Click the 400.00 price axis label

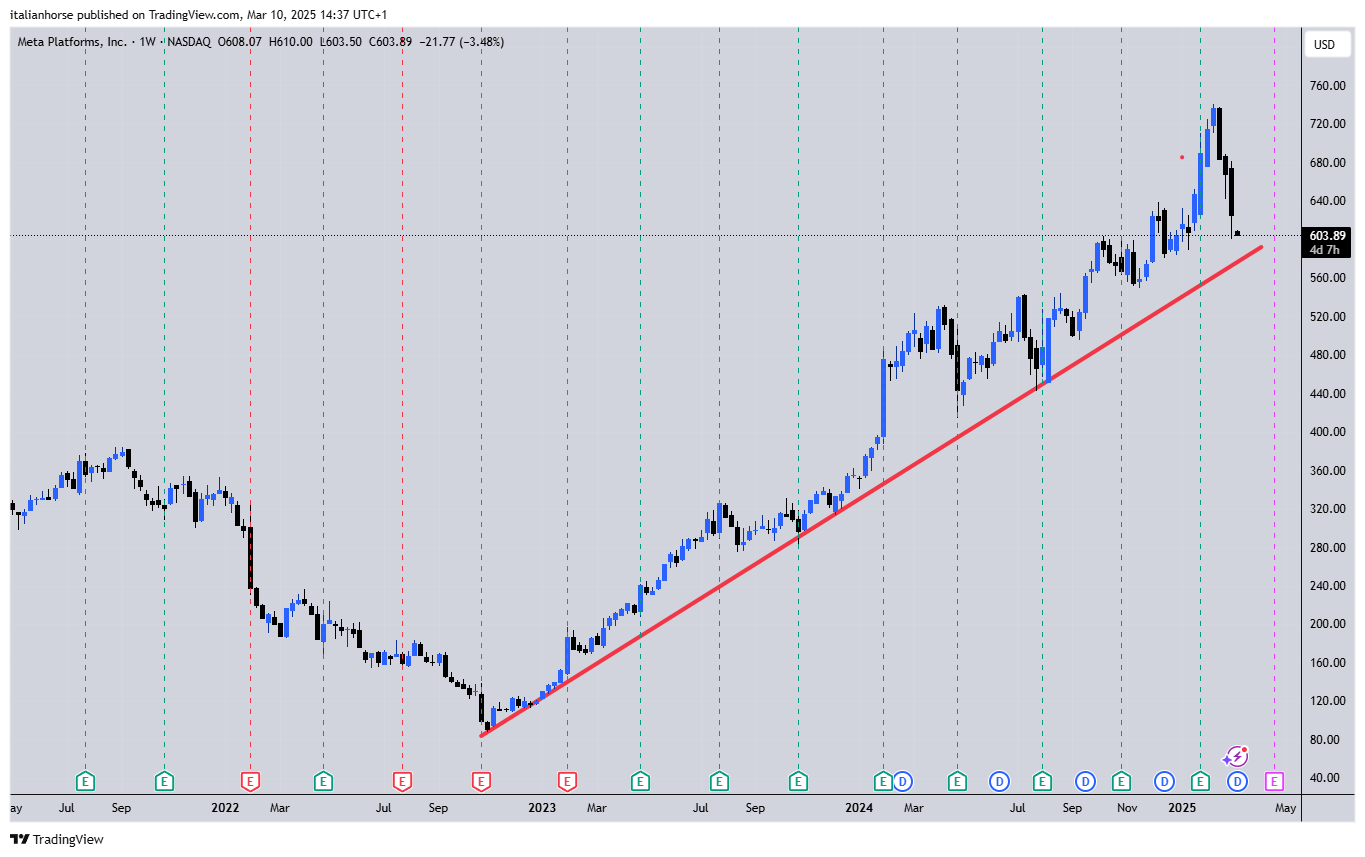click(x=1326, y=432)
